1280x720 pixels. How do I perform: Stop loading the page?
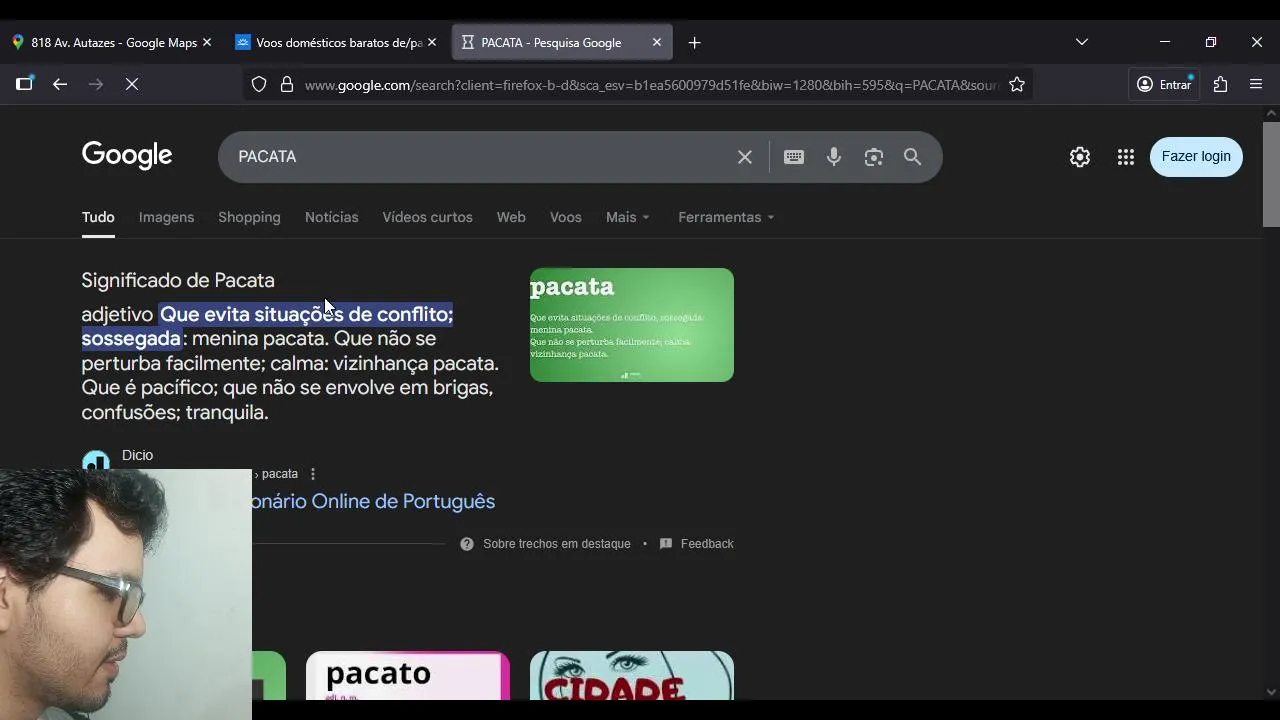click(x=132, y=85)
